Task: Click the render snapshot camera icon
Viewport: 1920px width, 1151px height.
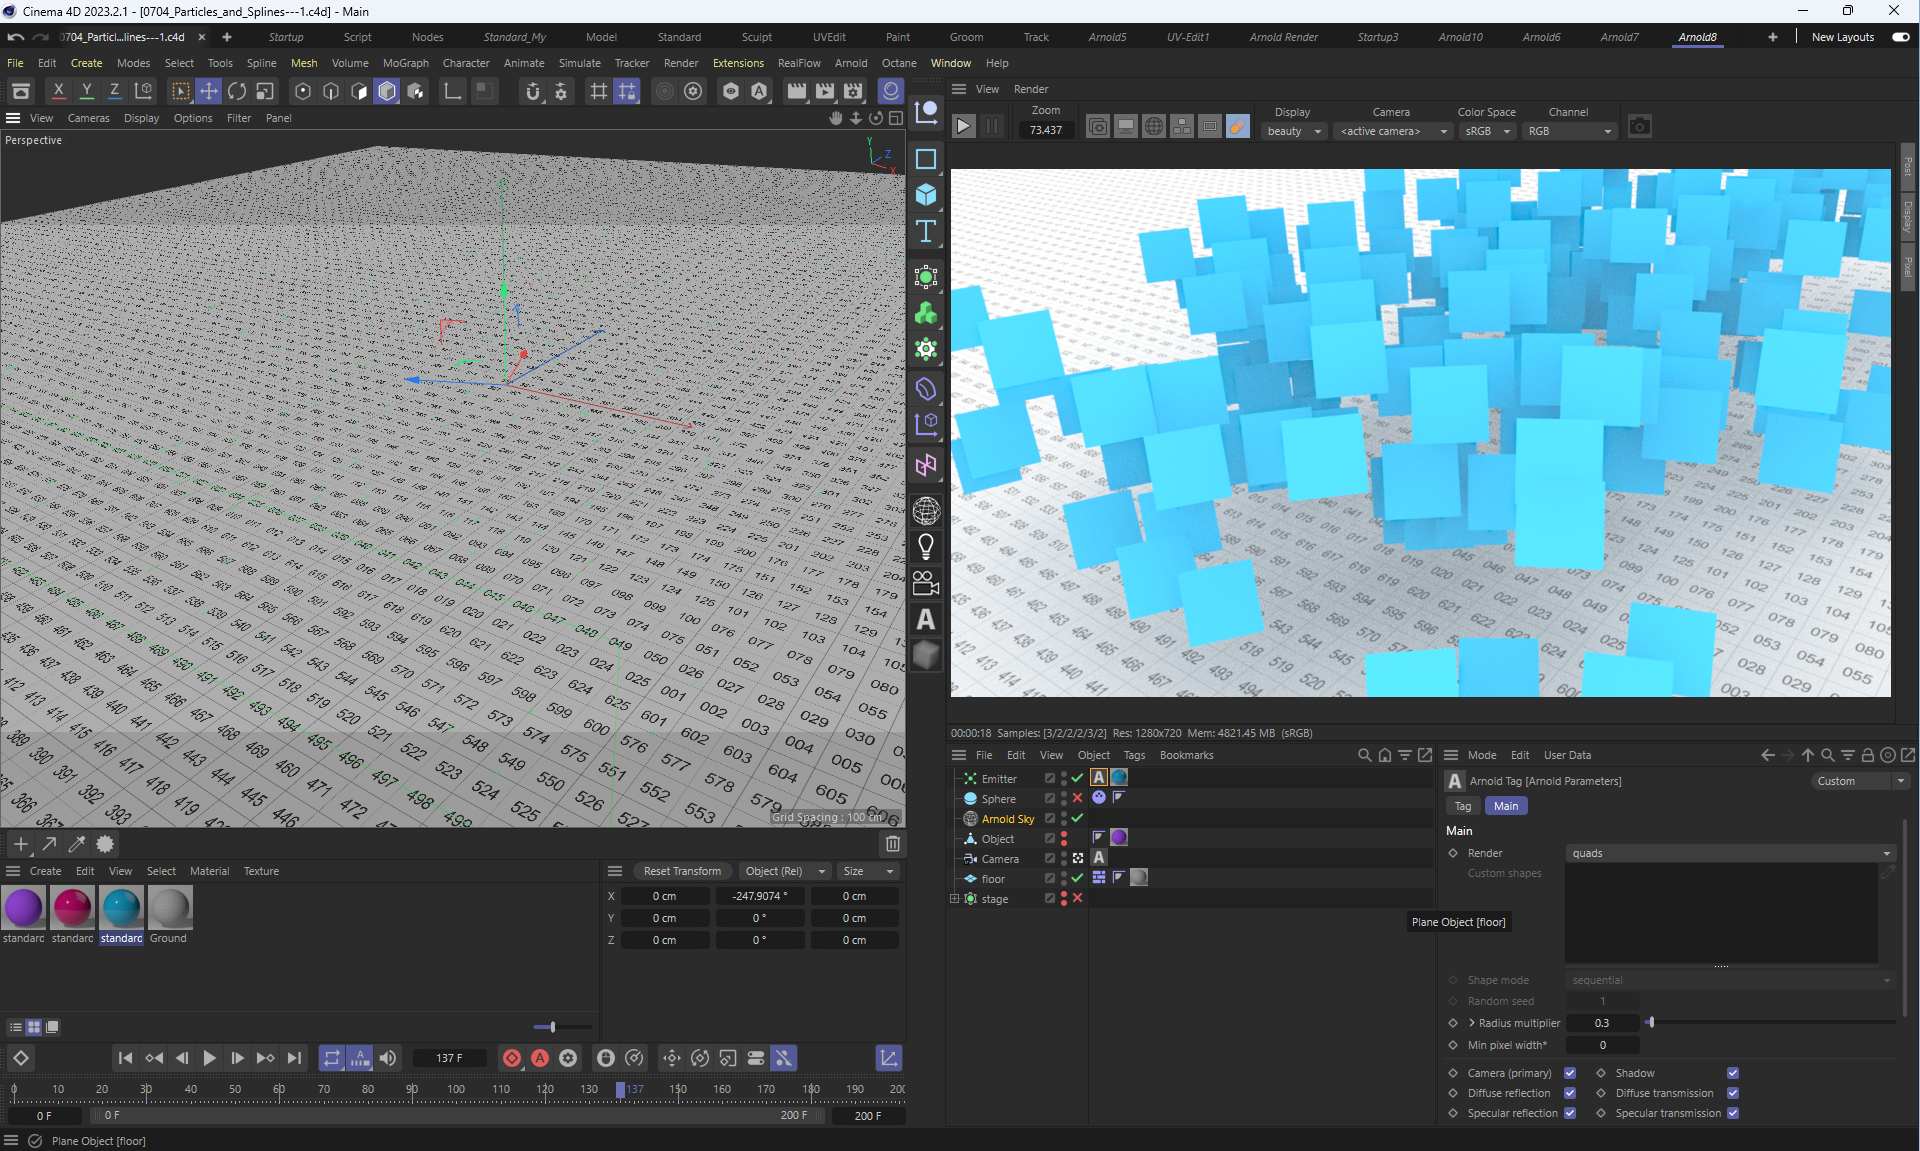Action: 1639,126
